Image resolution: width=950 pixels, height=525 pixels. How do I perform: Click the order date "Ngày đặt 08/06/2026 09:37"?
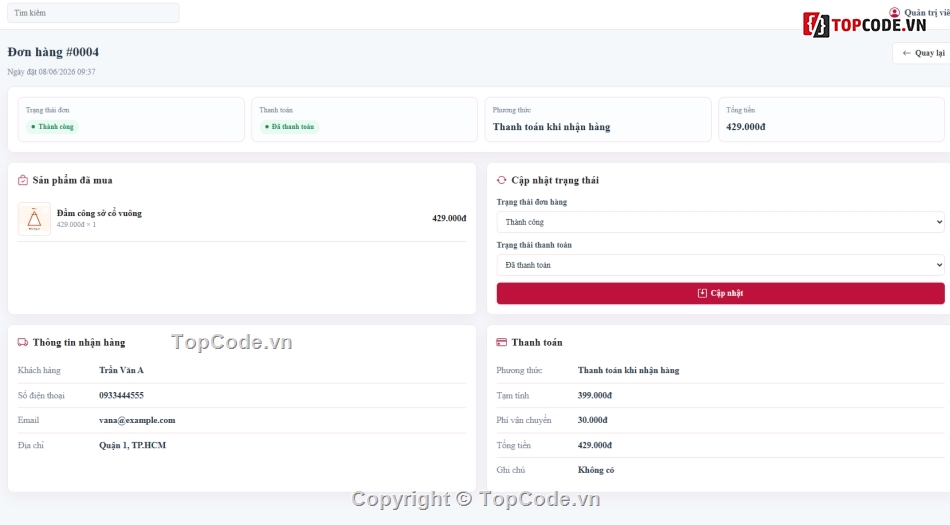tap(51, 71)
